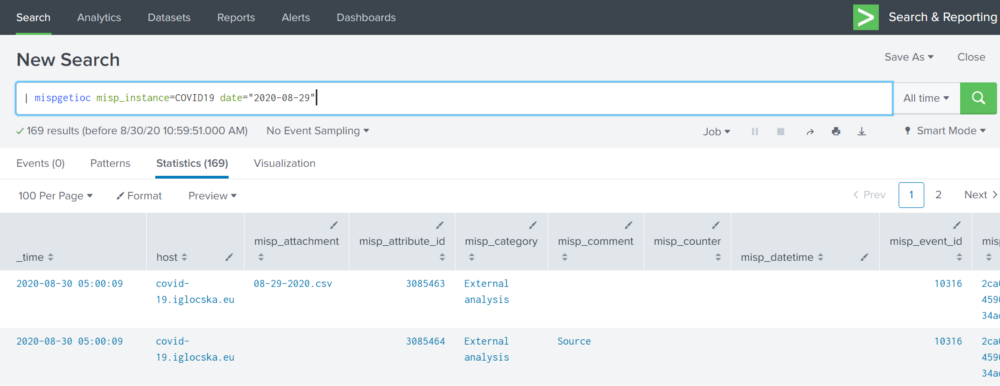Edit misp_category column pencil icon
Image resolution: width=1000 pixels, height=386 pixels.
click(x=533, y=225)
